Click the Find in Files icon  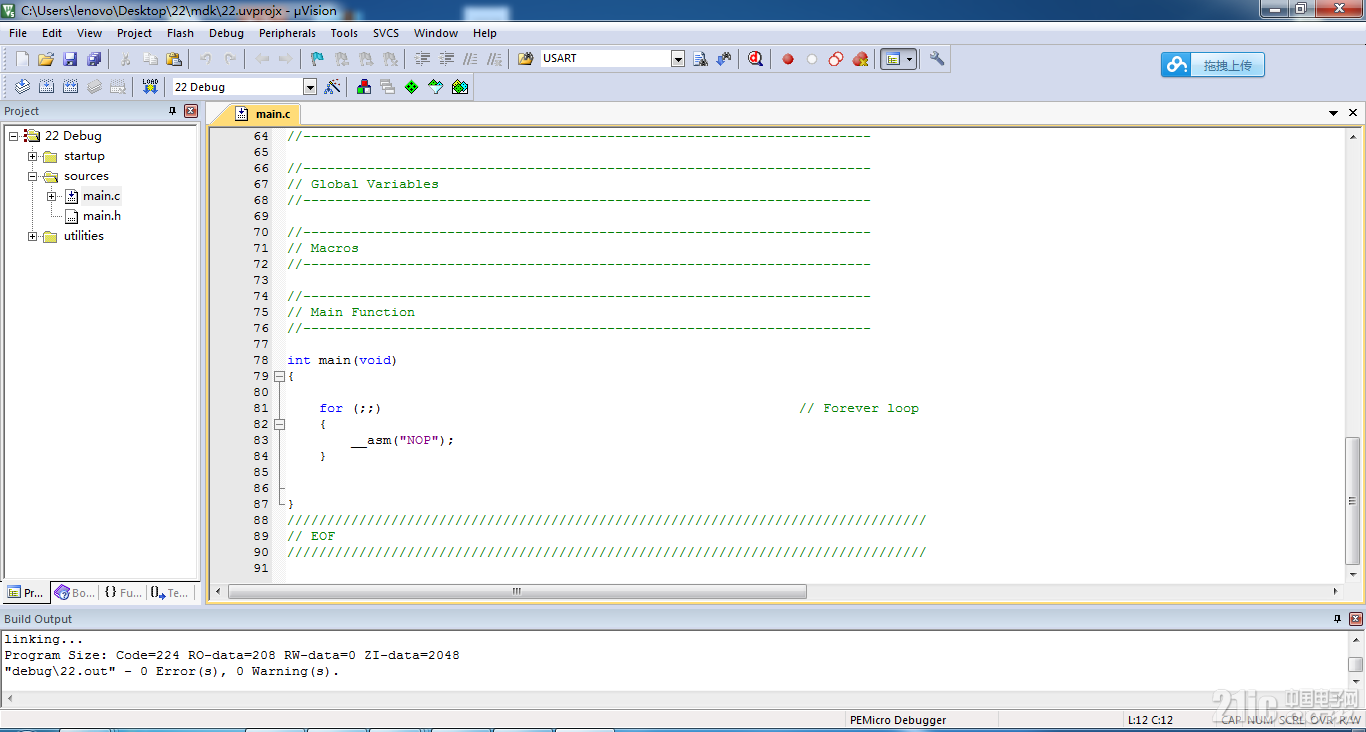click(525, 59)
